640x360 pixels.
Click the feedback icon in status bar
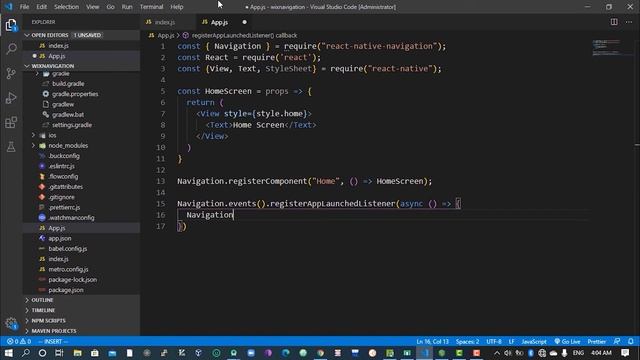[x=617, y=341]
